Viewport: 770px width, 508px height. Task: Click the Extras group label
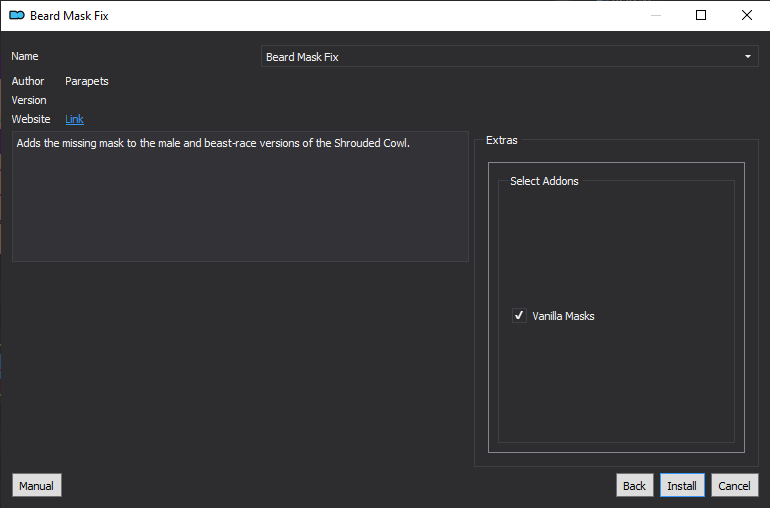coord(501,140)
